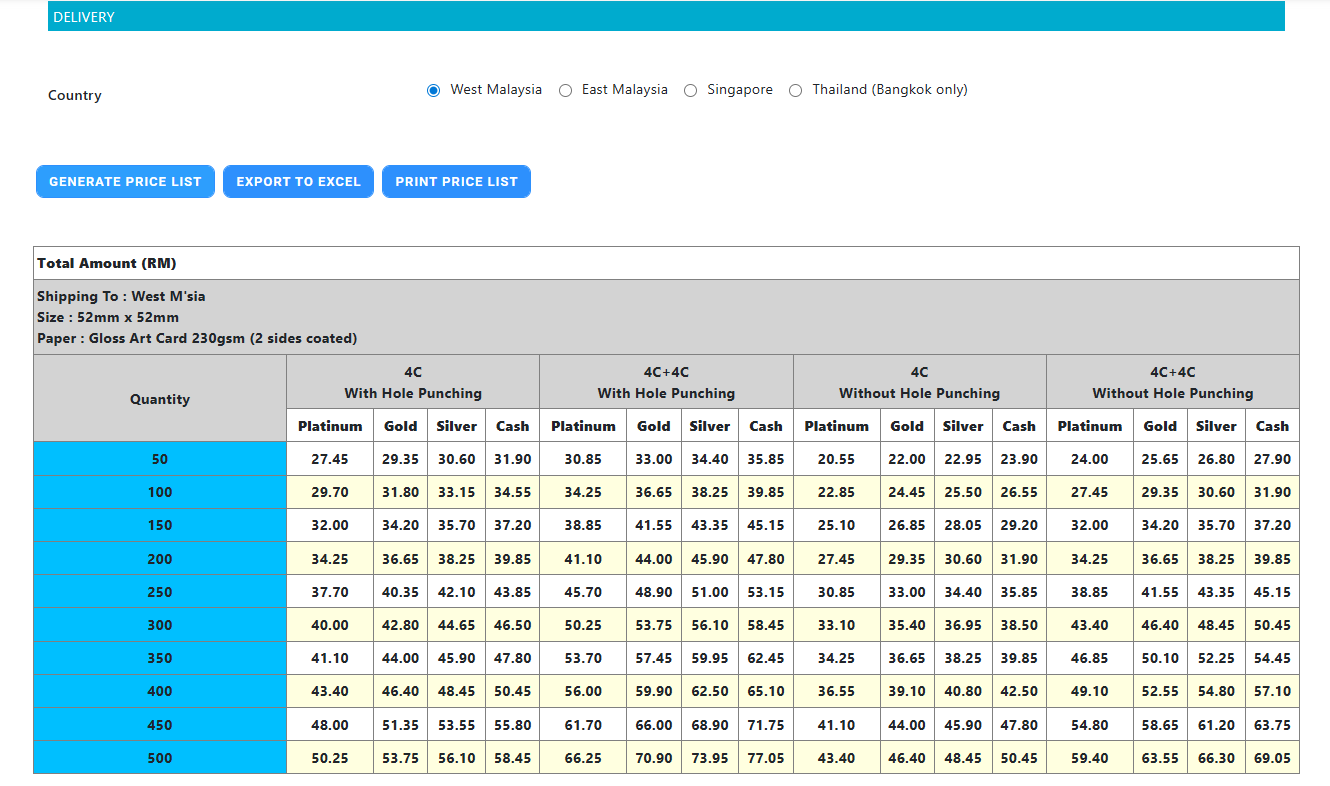Click Print Price List button

[456, 182]
